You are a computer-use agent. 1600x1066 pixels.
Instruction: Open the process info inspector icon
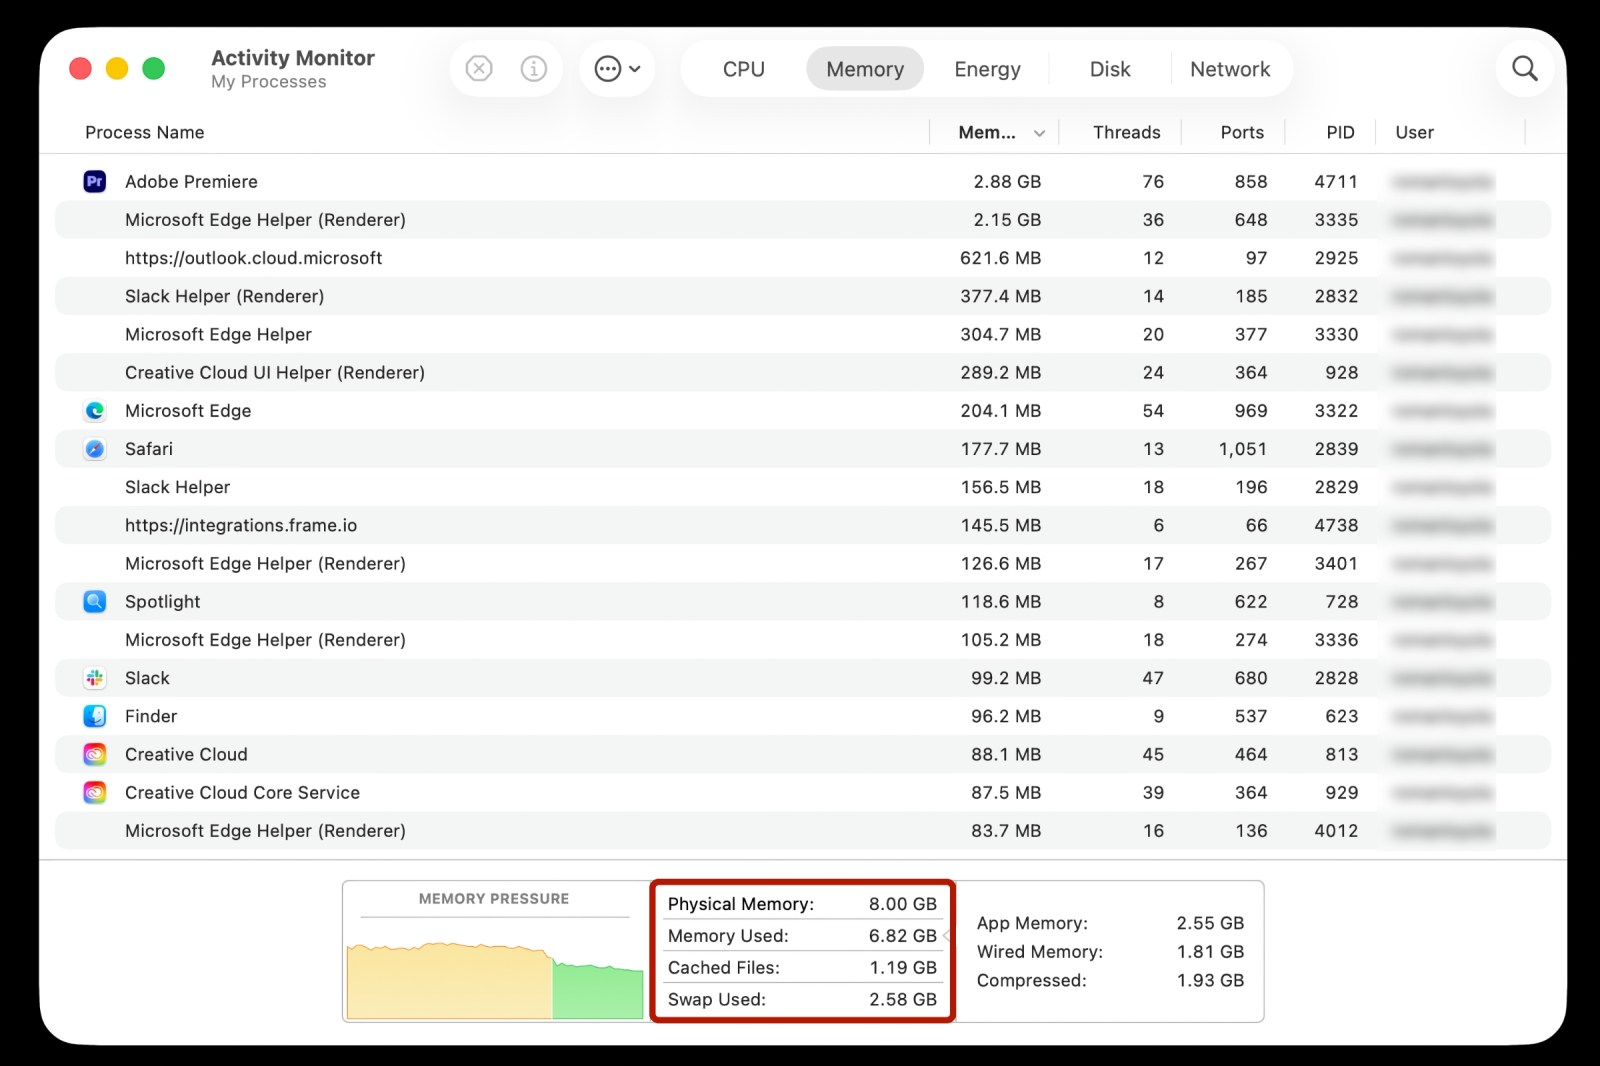coord(534,69)
